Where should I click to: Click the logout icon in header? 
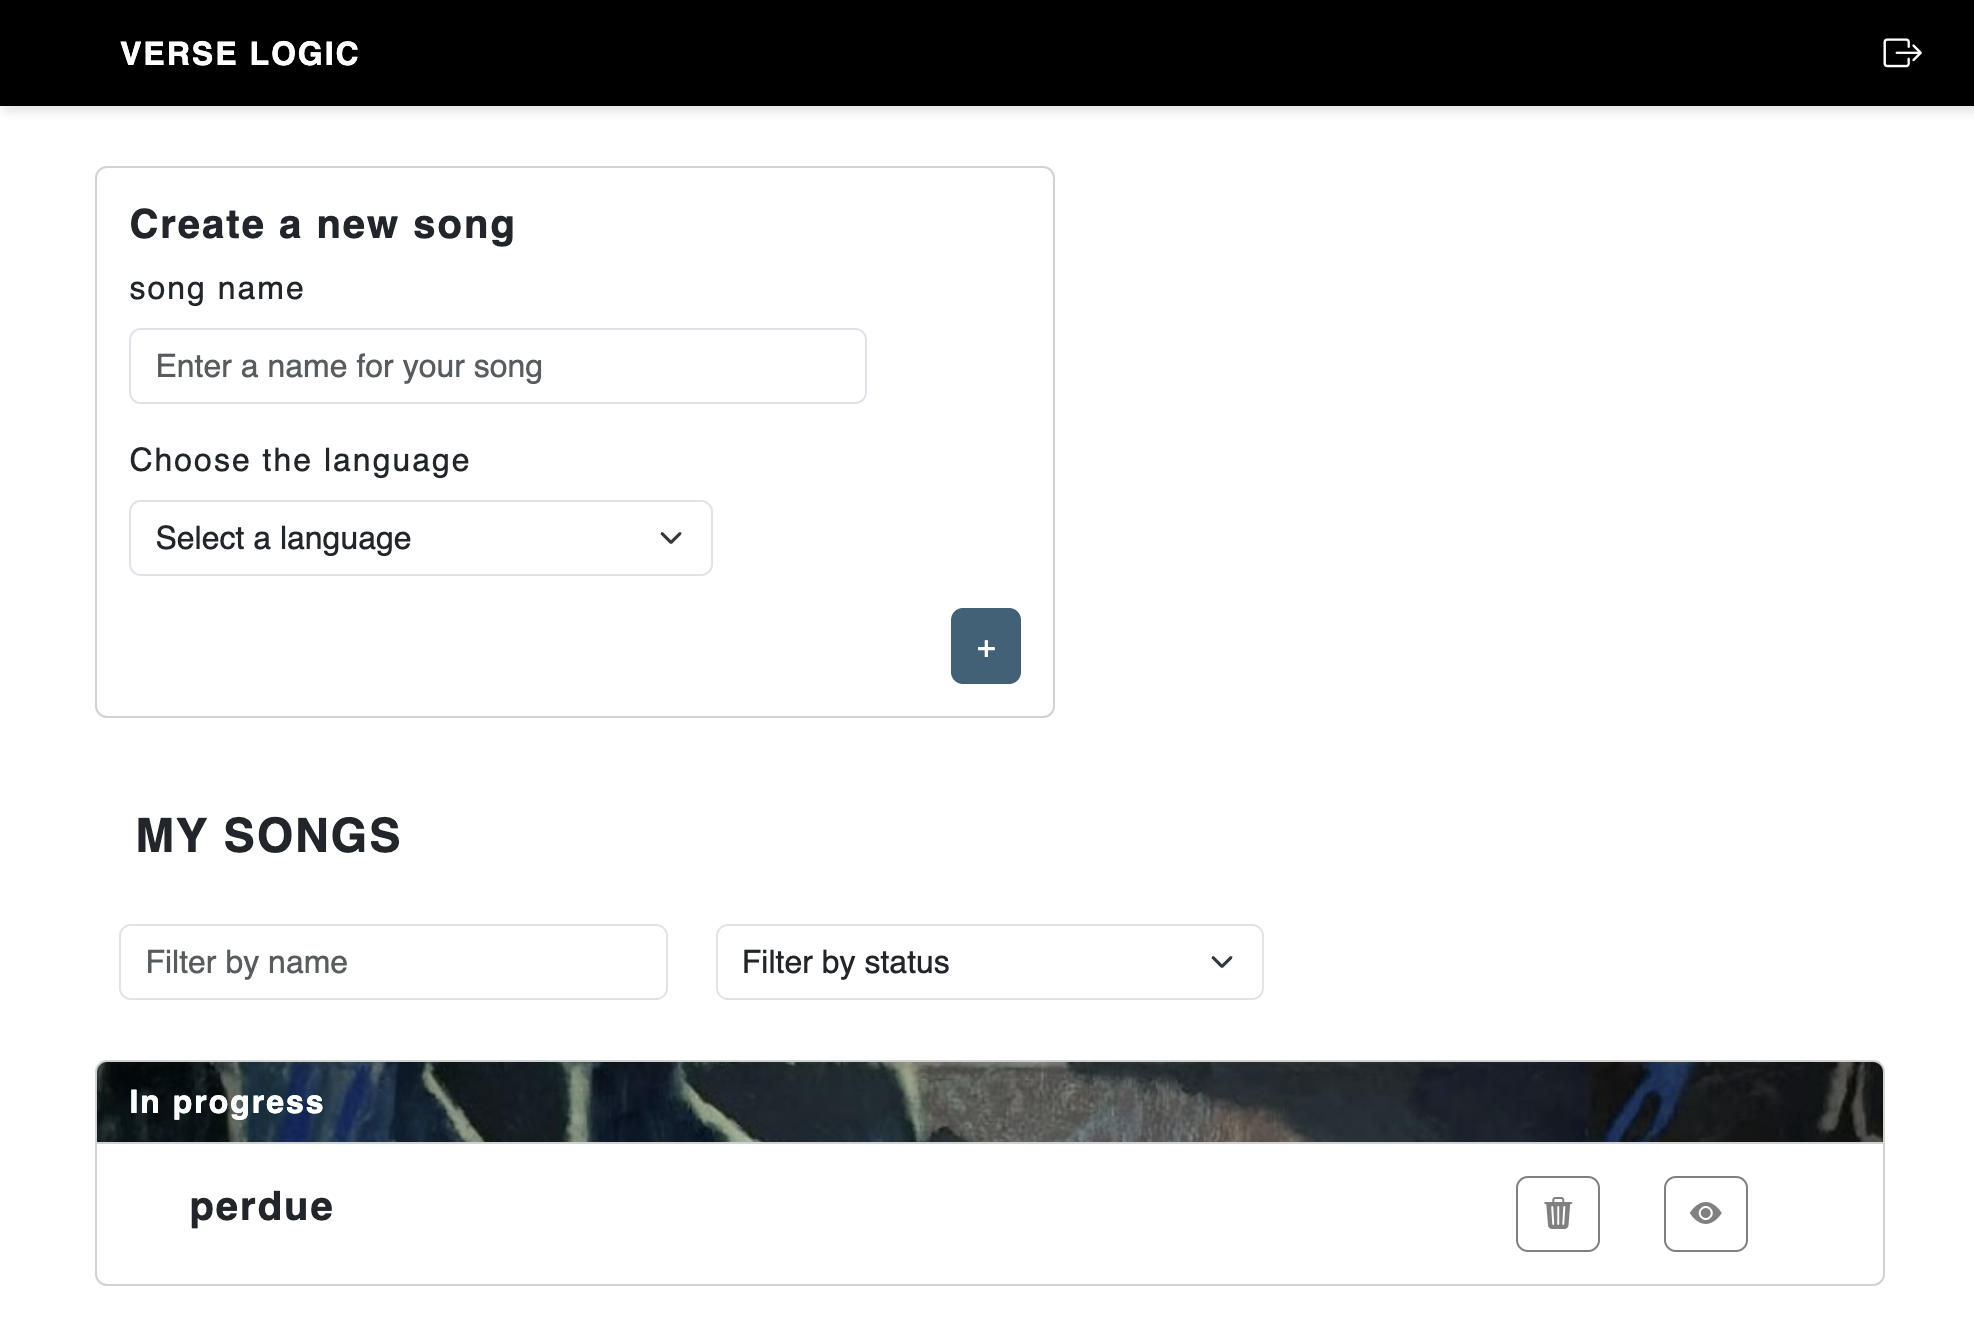pyautogui.click(x=1901, y=53)
